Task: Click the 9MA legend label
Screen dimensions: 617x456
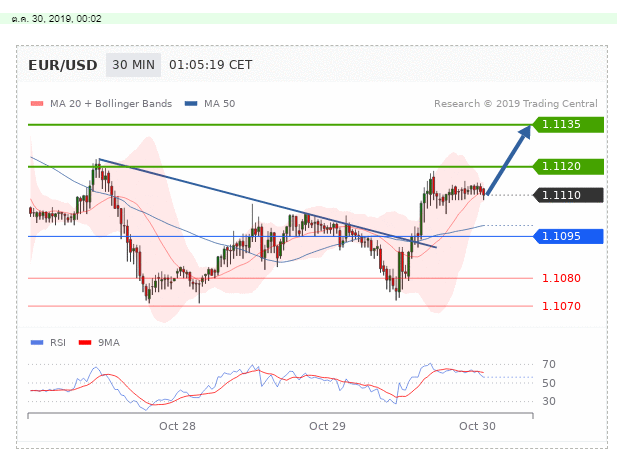Action: point(109,343)
